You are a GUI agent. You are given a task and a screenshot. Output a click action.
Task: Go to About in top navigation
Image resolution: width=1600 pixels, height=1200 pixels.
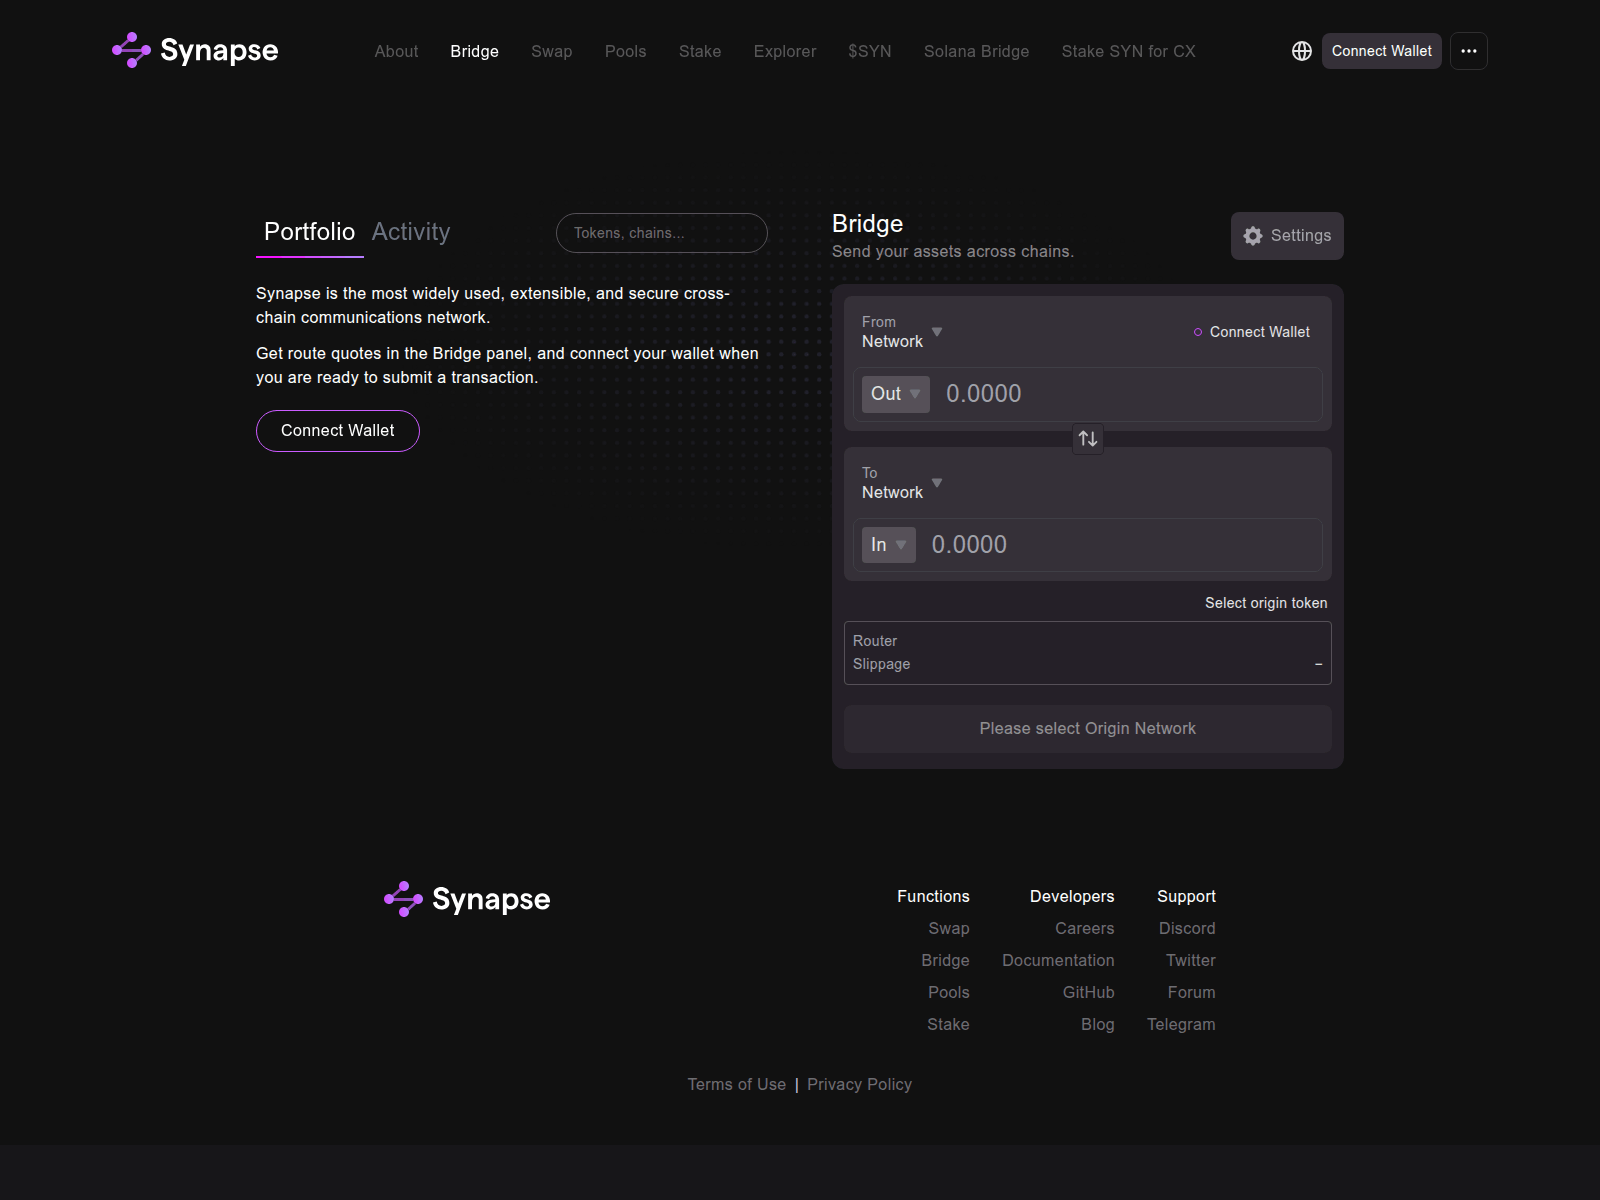tap(396, 51)
